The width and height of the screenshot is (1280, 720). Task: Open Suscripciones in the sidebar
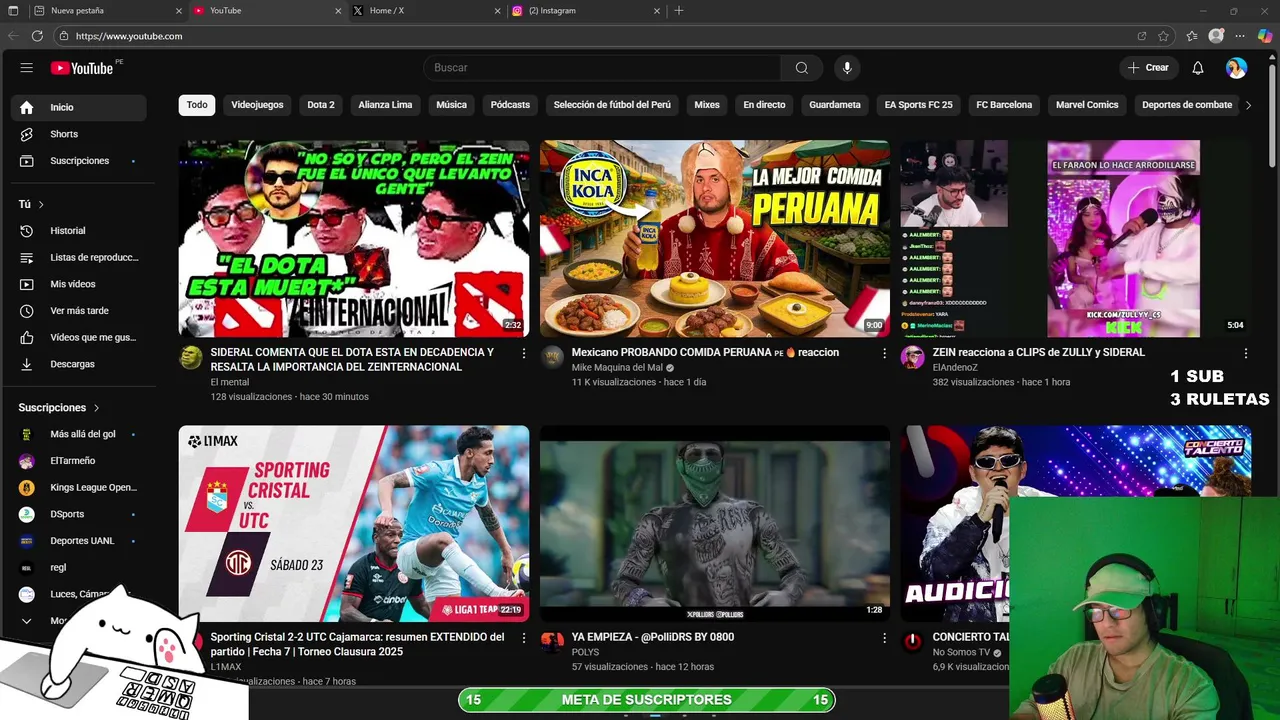(78, 161)
